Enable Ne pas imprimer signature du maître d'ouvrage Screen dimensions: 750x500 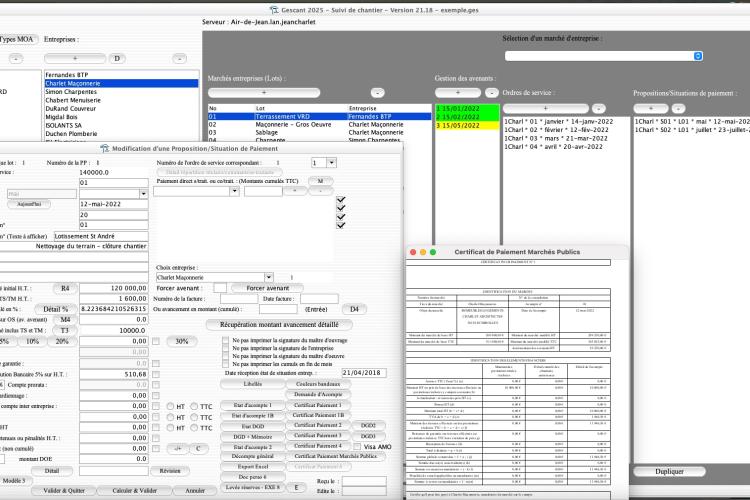click(x=225, y=340)
